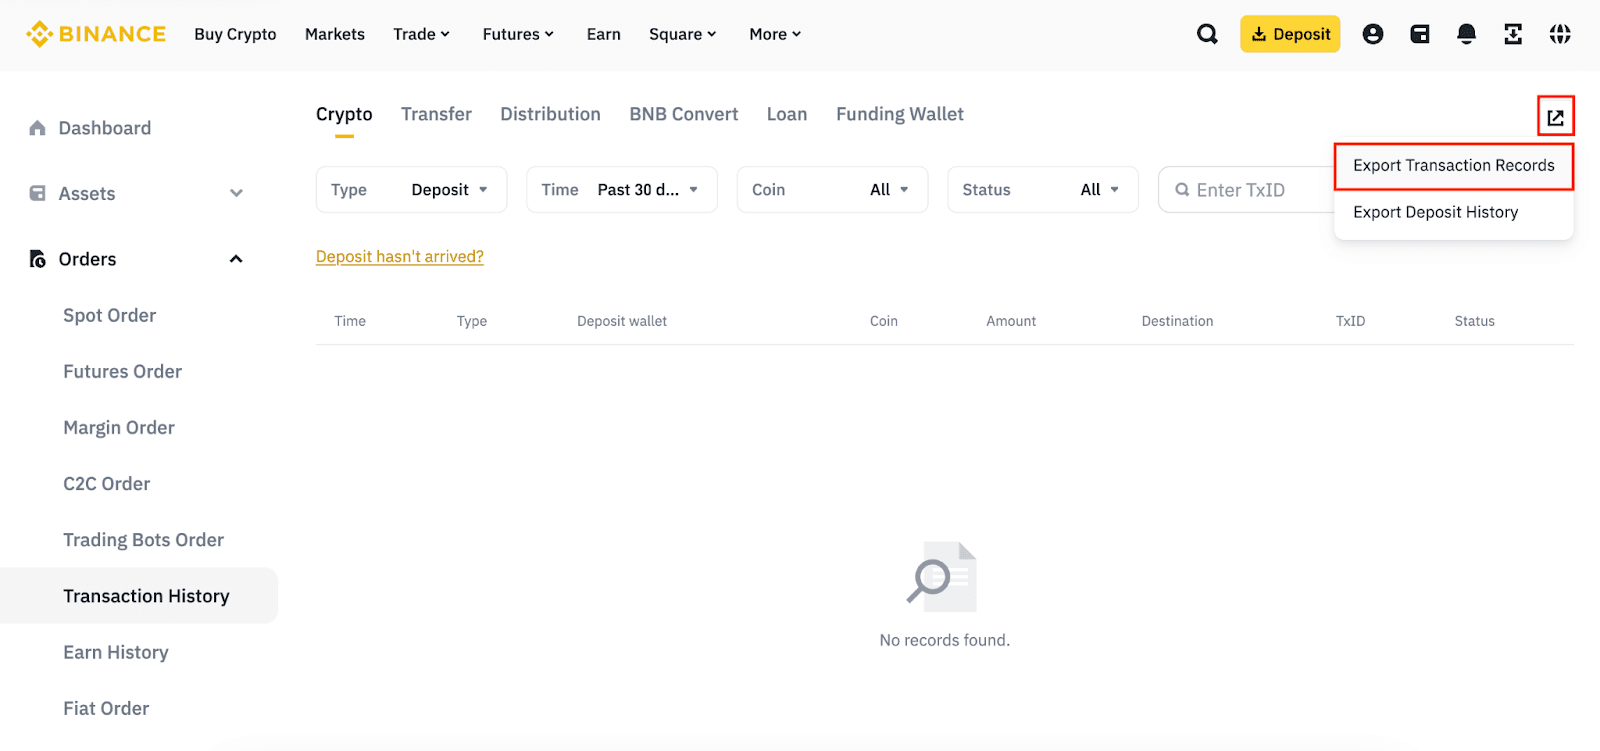Select the Crypto tab

click(x=344, y=114)
